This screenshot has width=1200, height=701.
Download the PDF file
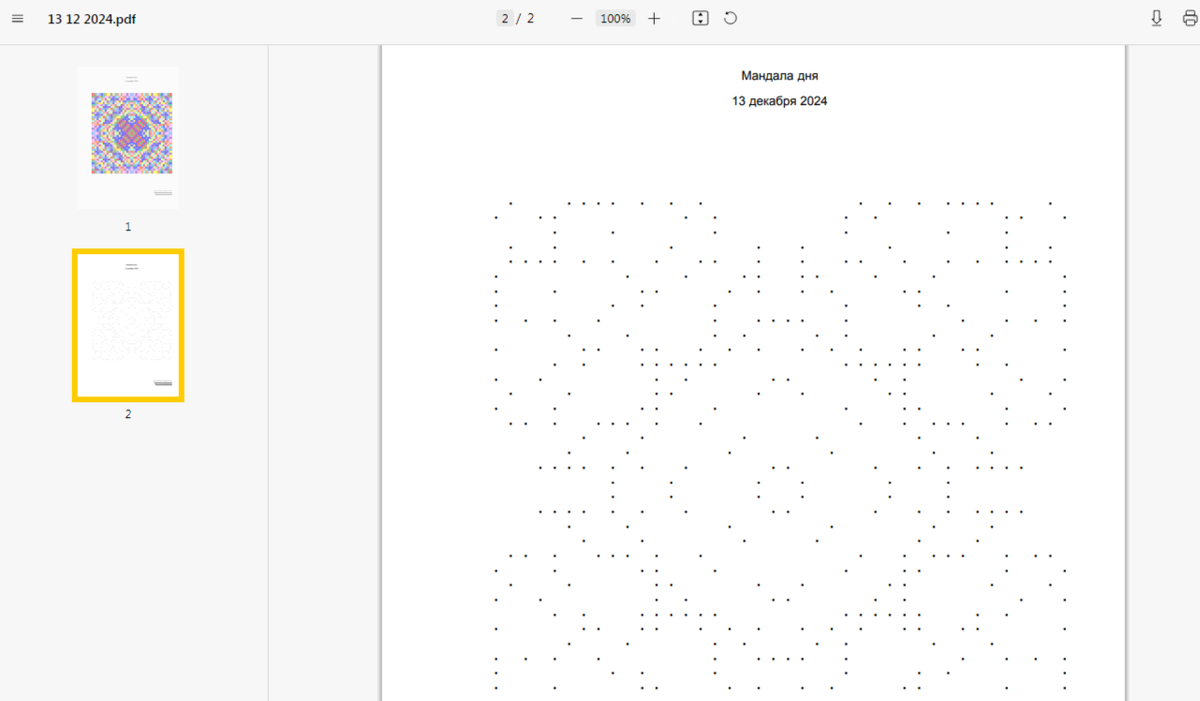[1157, 18]
